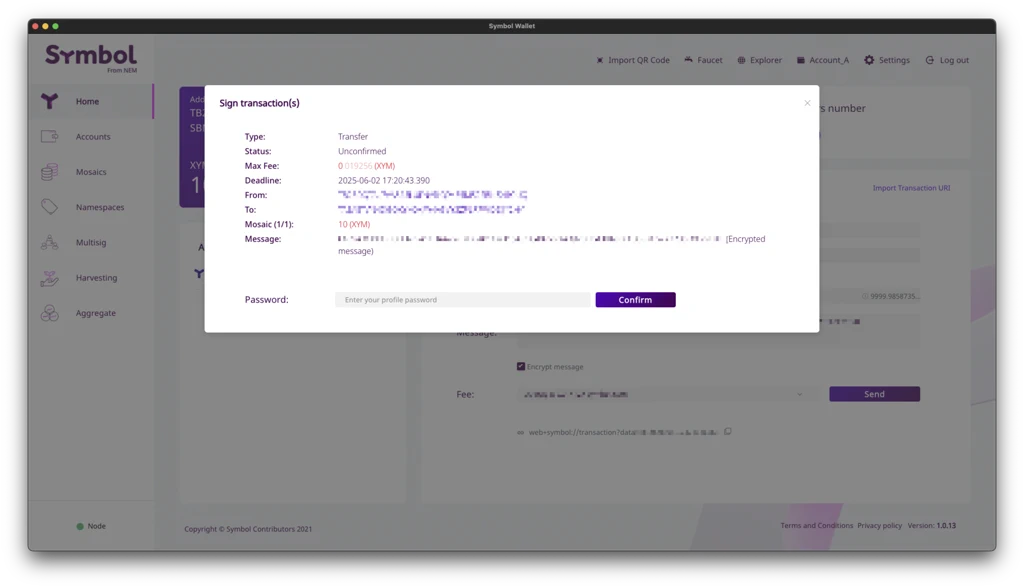Click the Log out label
The image size is (1024, 588).
tap(954, 60)
